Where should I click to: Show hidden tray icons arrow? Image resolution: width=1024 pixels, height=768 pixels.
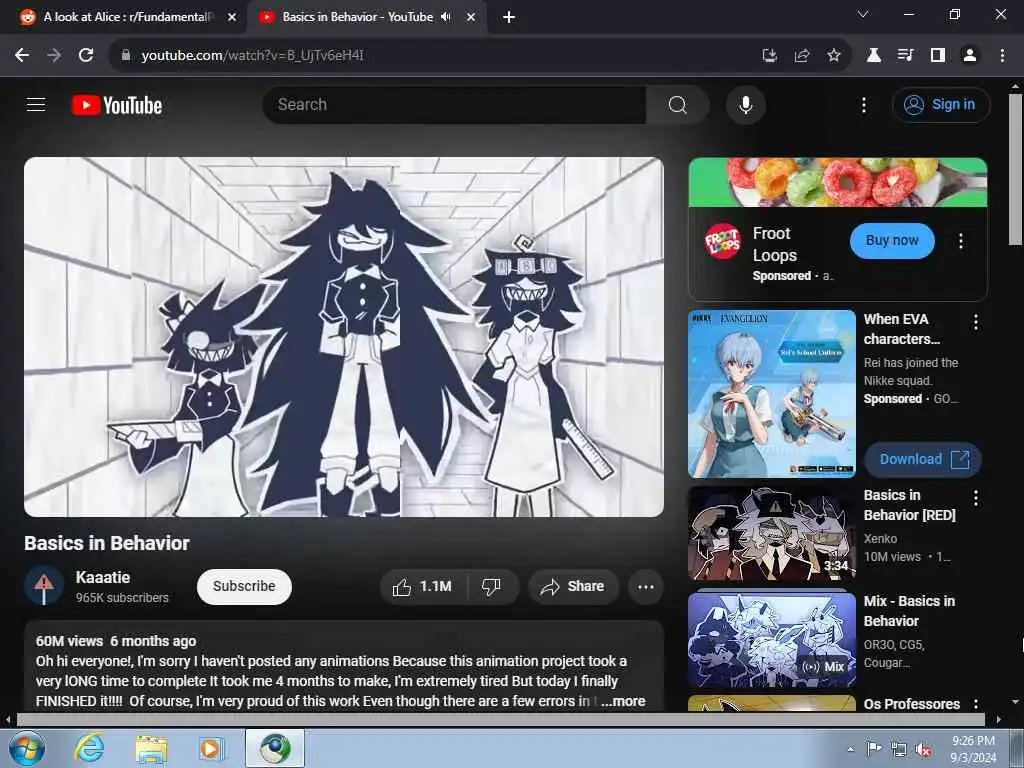tap(850, 749)
